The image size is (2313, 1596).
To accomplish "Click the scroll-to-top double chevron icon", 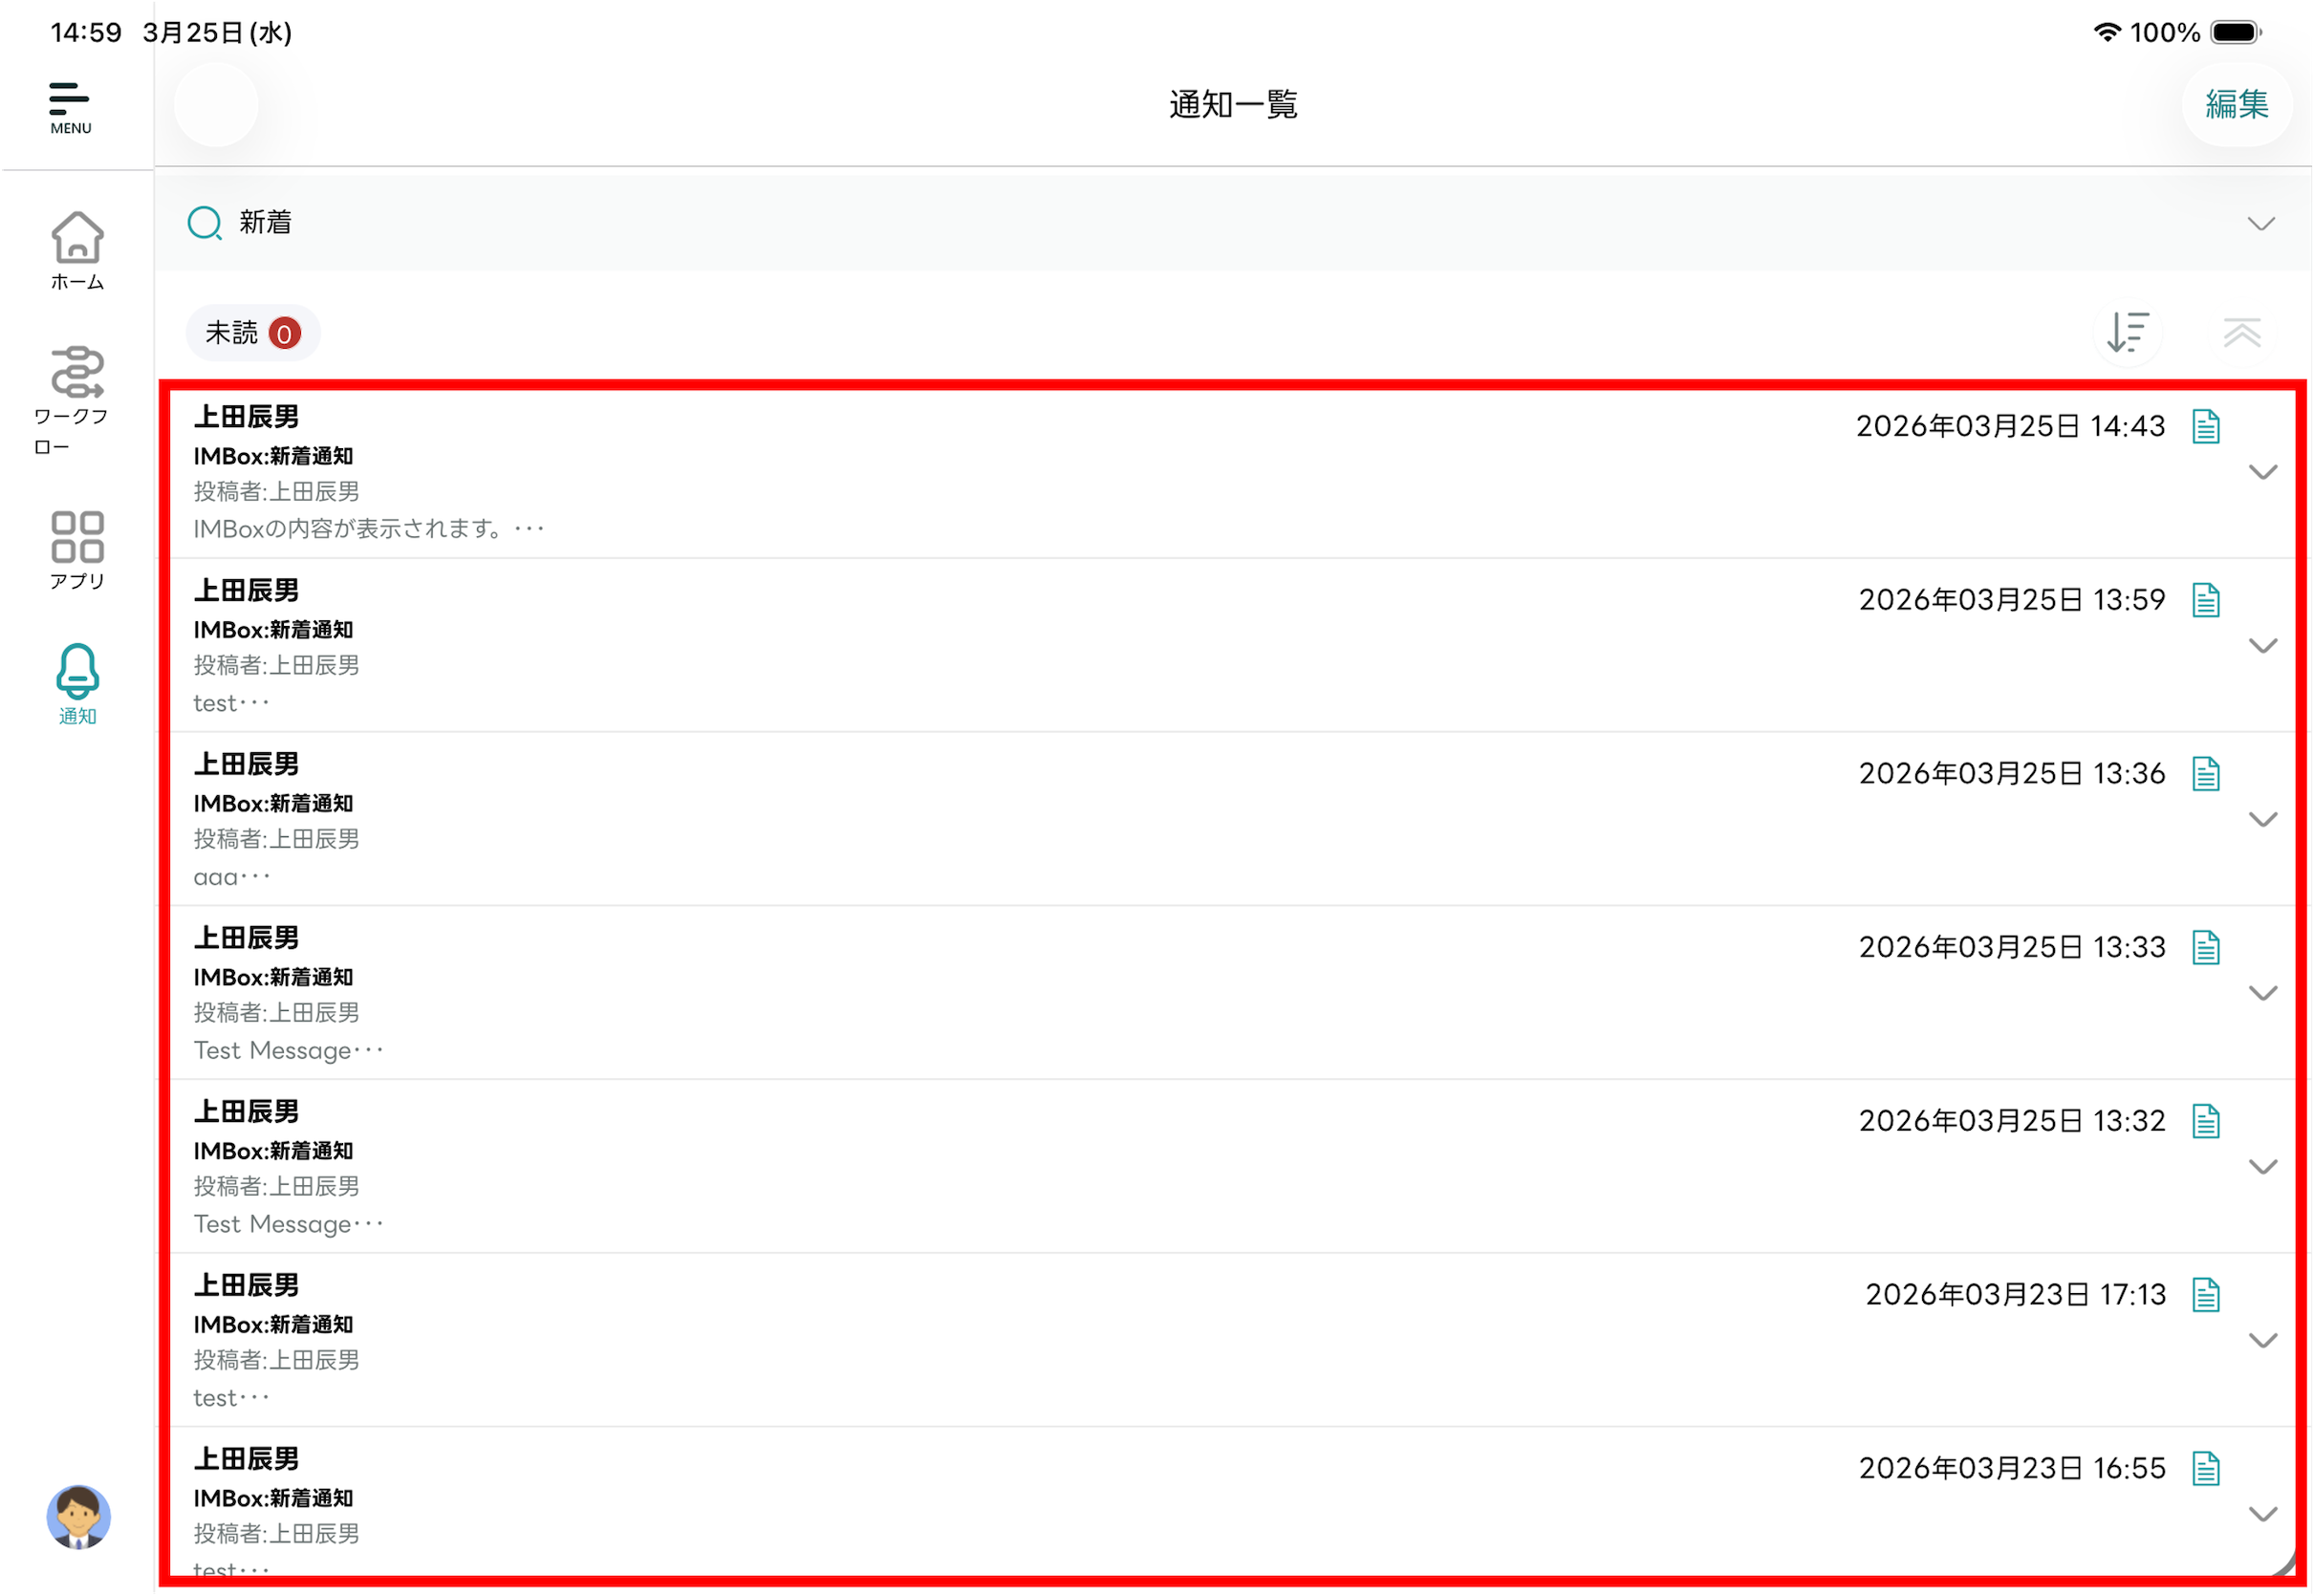I will (2242, 333).
